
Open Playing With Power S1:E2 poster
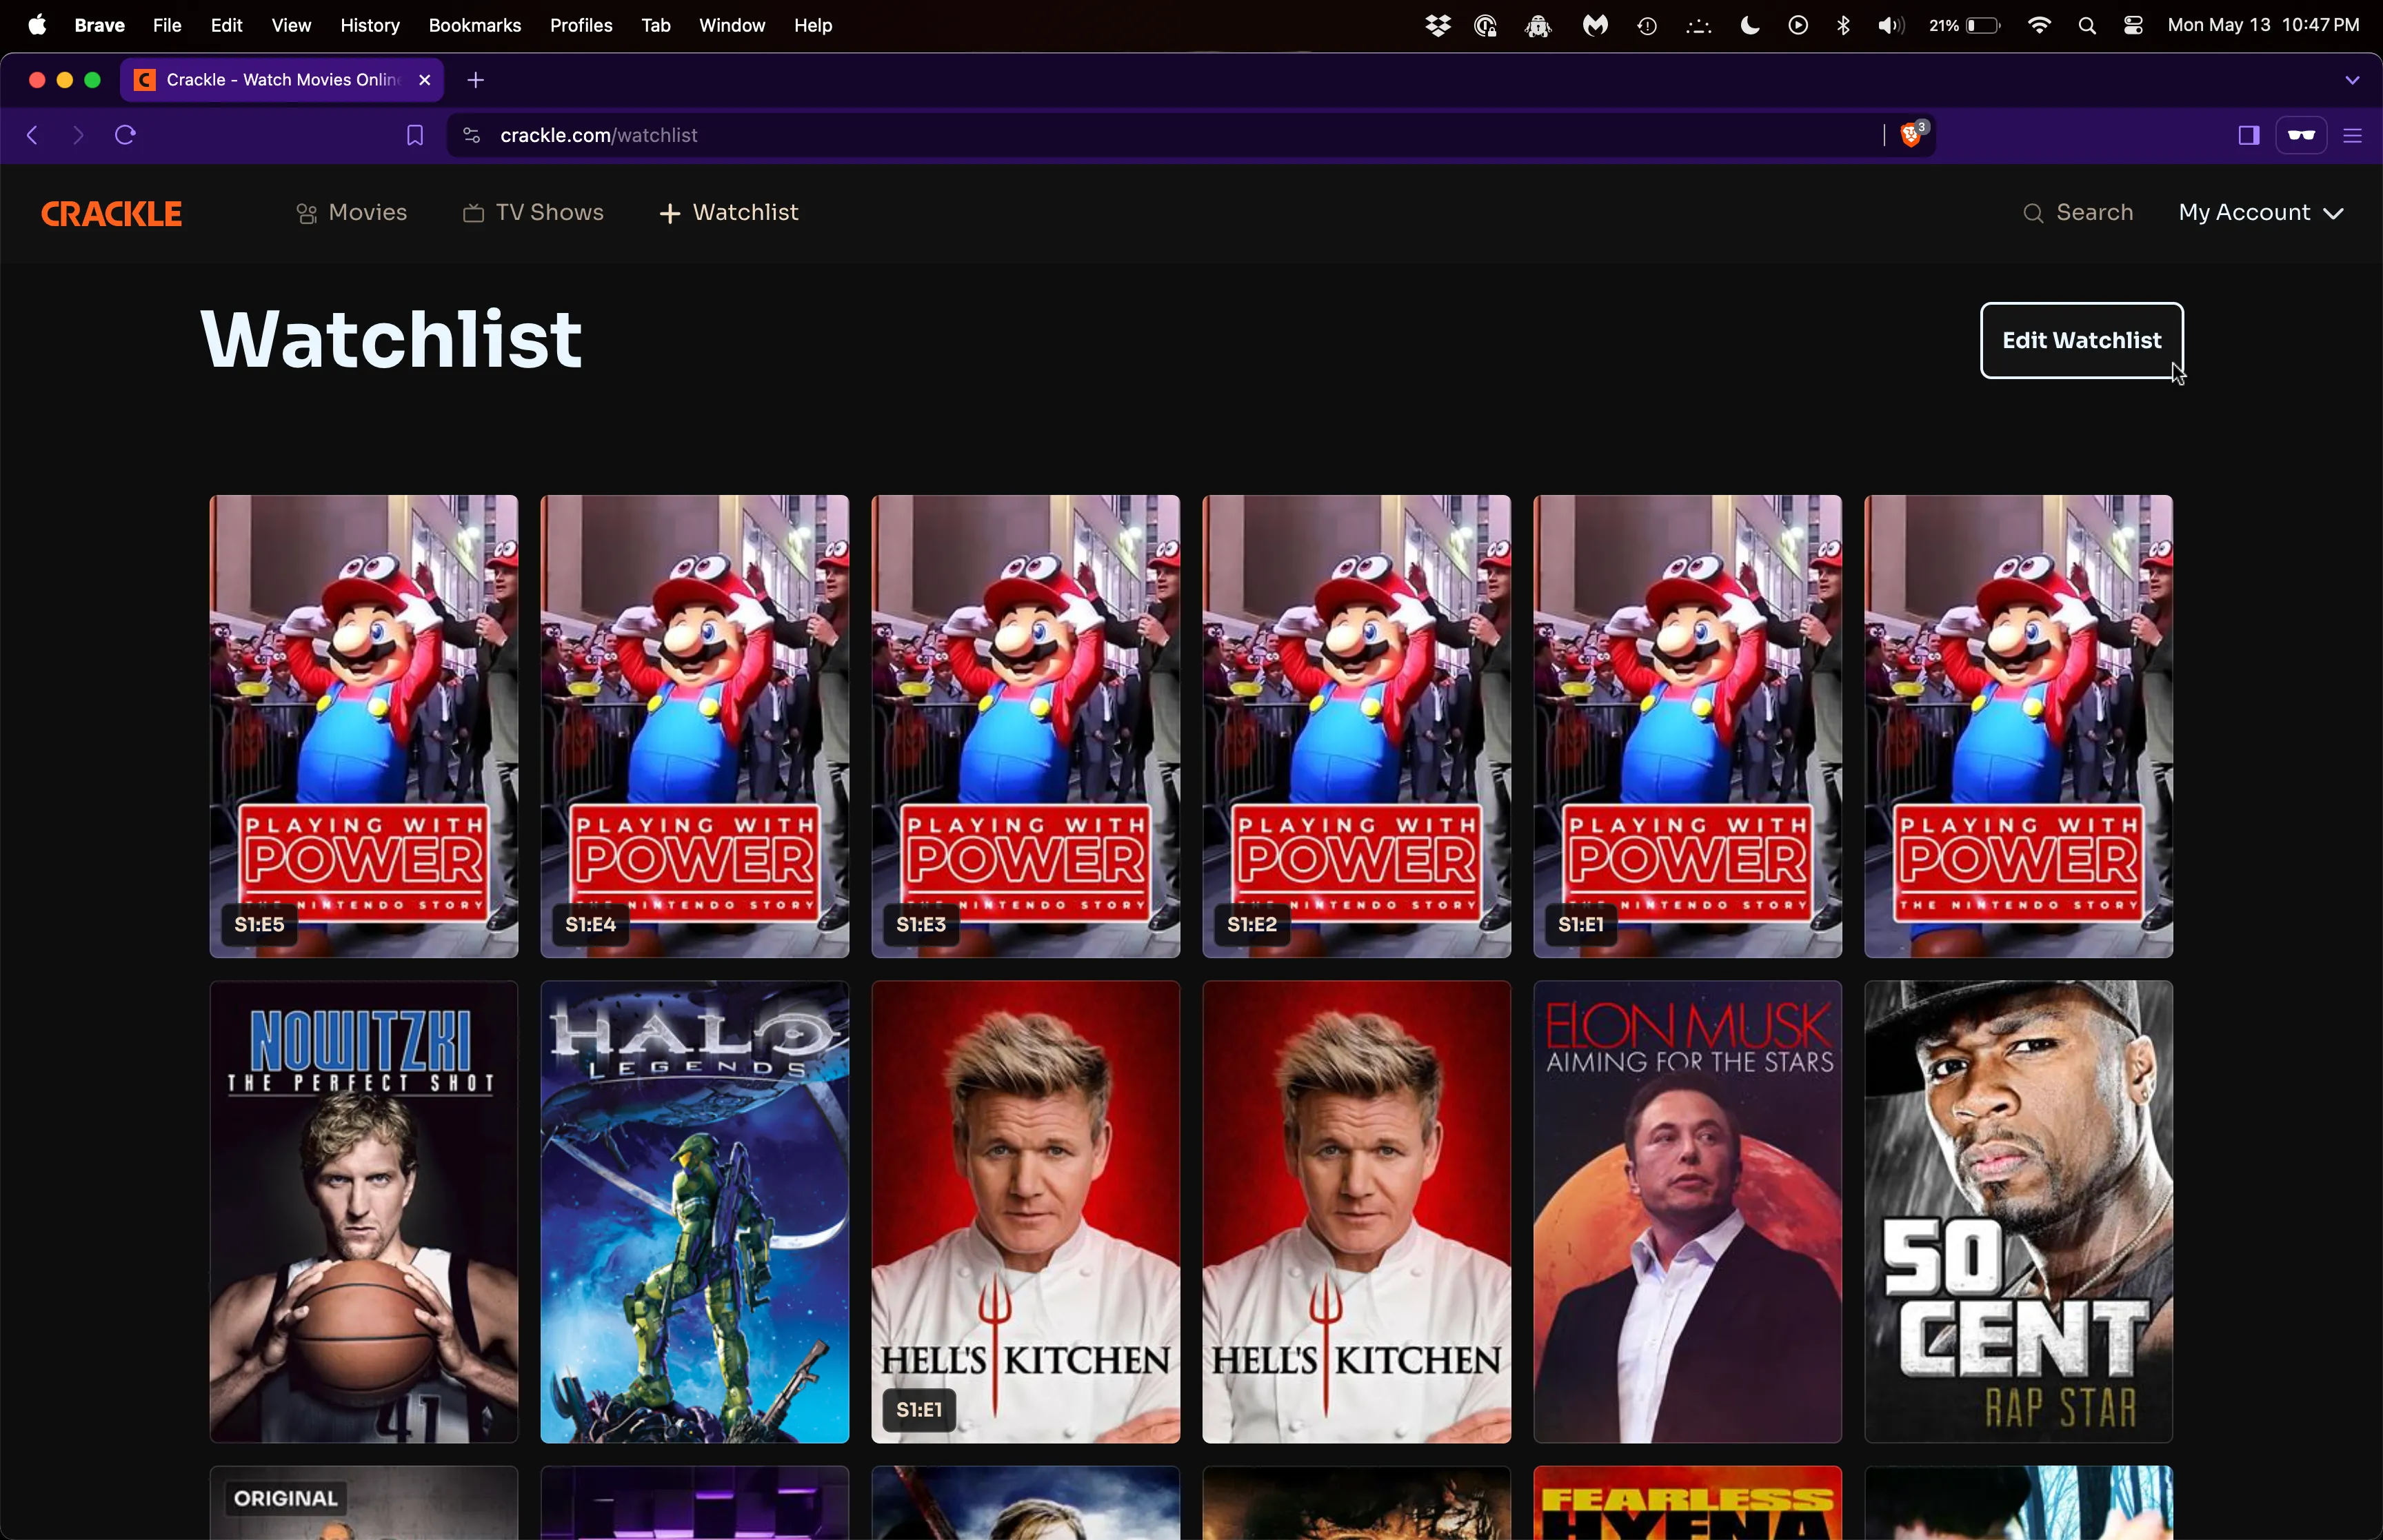click(1357, 726)
